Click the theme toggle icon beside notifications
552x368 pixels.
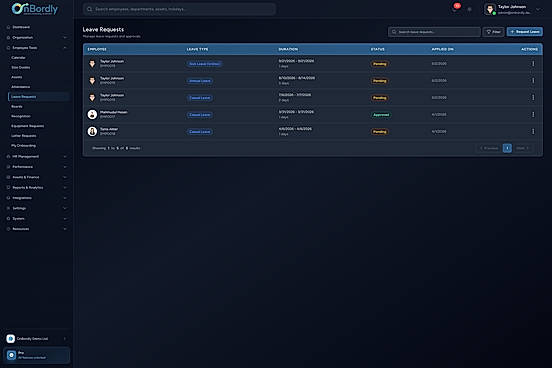coord(469,9)
